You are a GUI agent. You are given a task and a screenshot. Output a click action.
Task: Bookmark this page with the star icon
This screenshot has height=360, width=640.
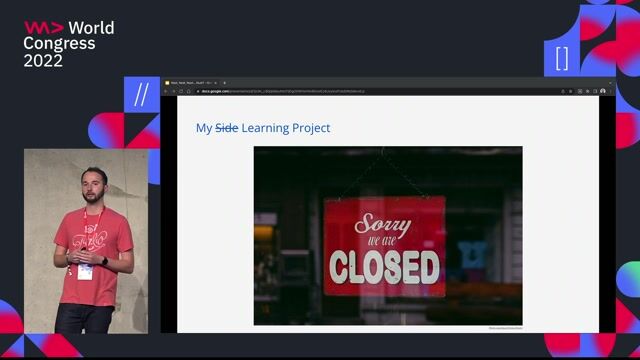coord(571,91)
